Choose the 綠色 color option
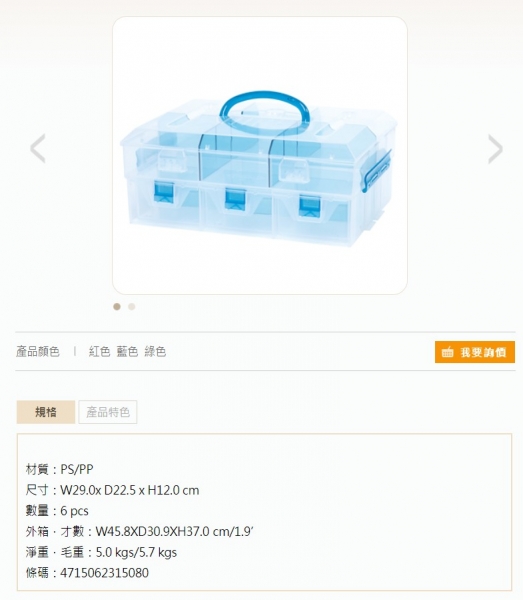Image resolution: width=523 pixels, height=600 pixels. 155,351
